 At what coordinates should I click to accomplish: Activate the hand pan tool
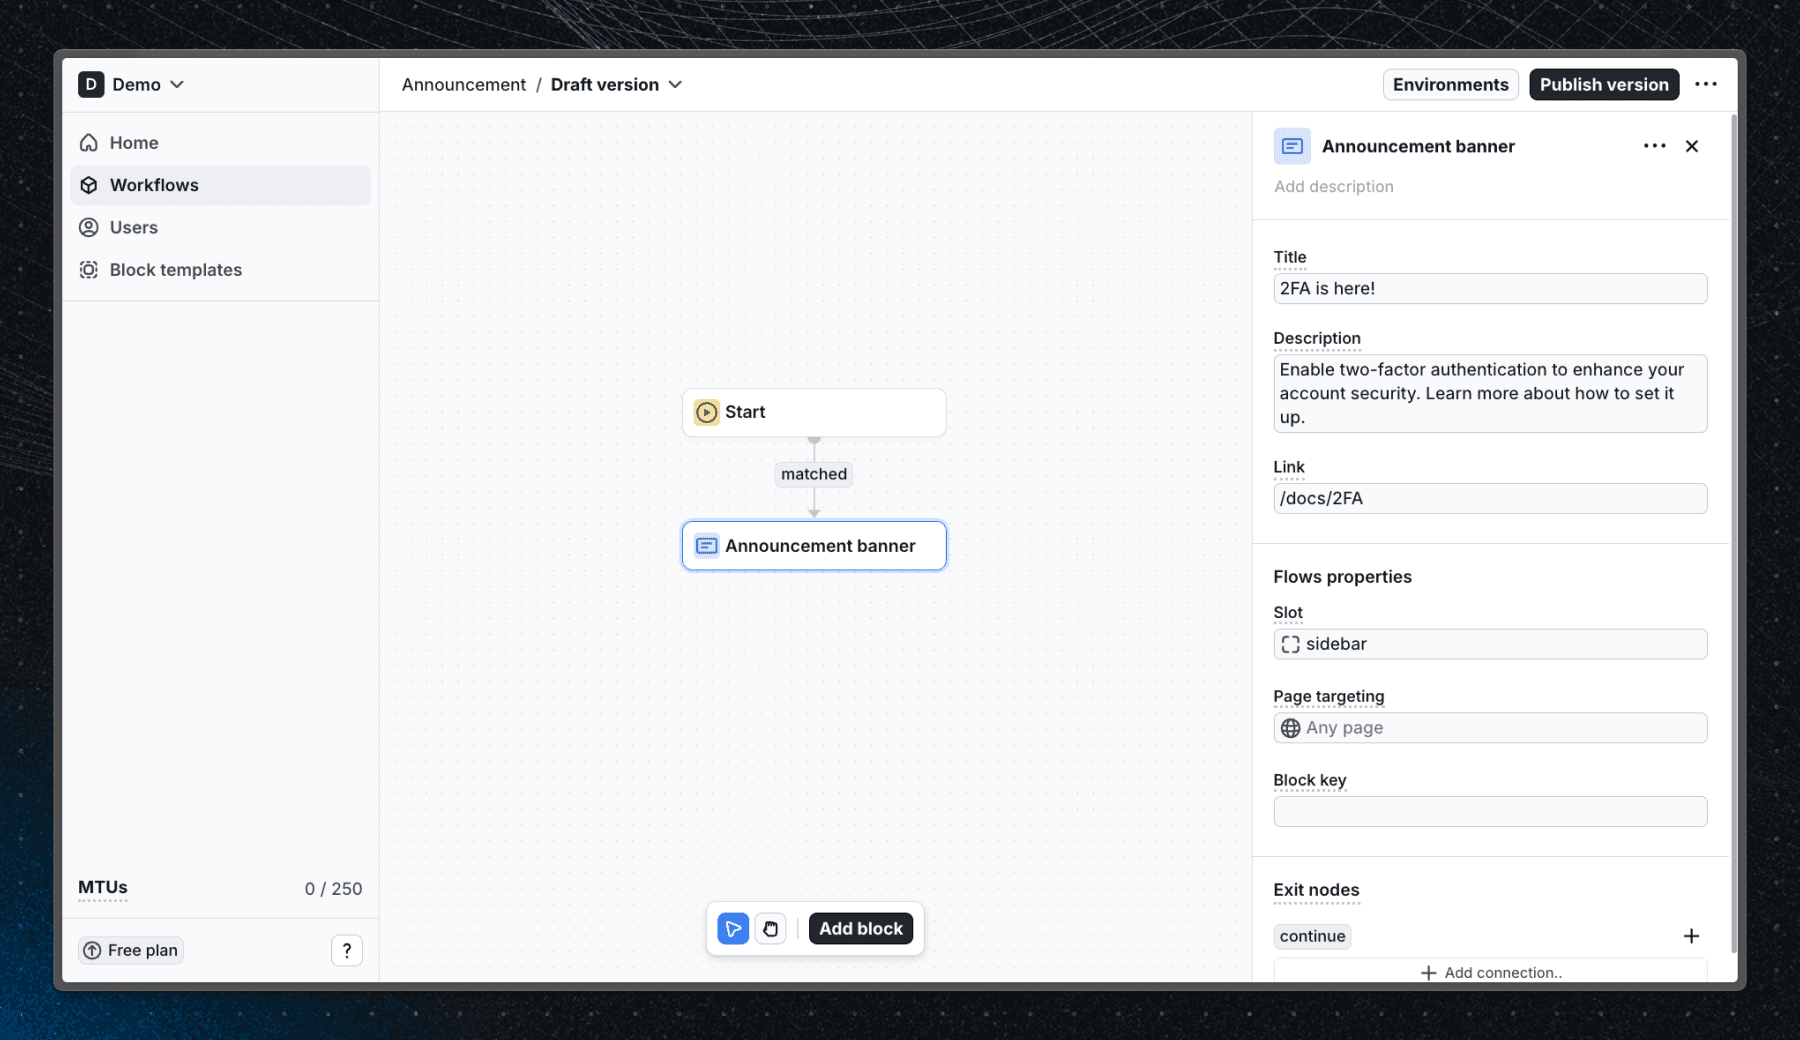(x=770, y=929)
